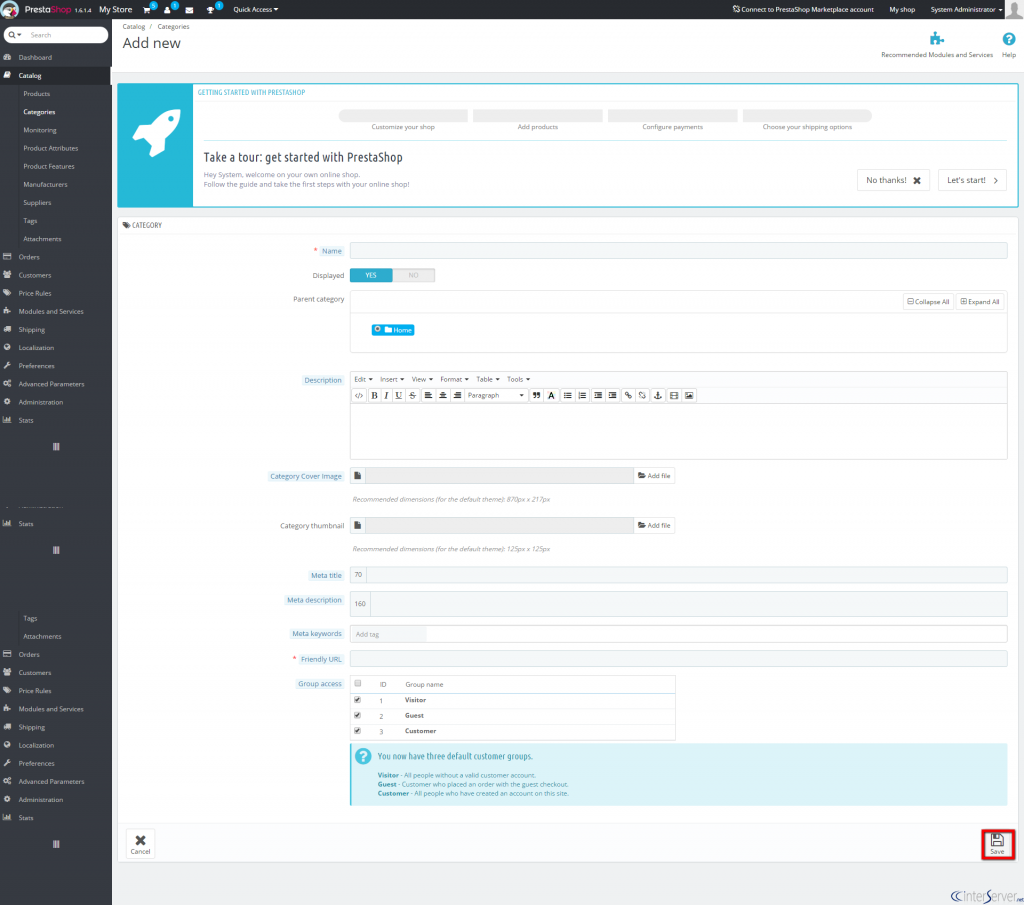Insert a table using editor icon
The height and width of the screenshot is (905, 1024).
point(674,396)
